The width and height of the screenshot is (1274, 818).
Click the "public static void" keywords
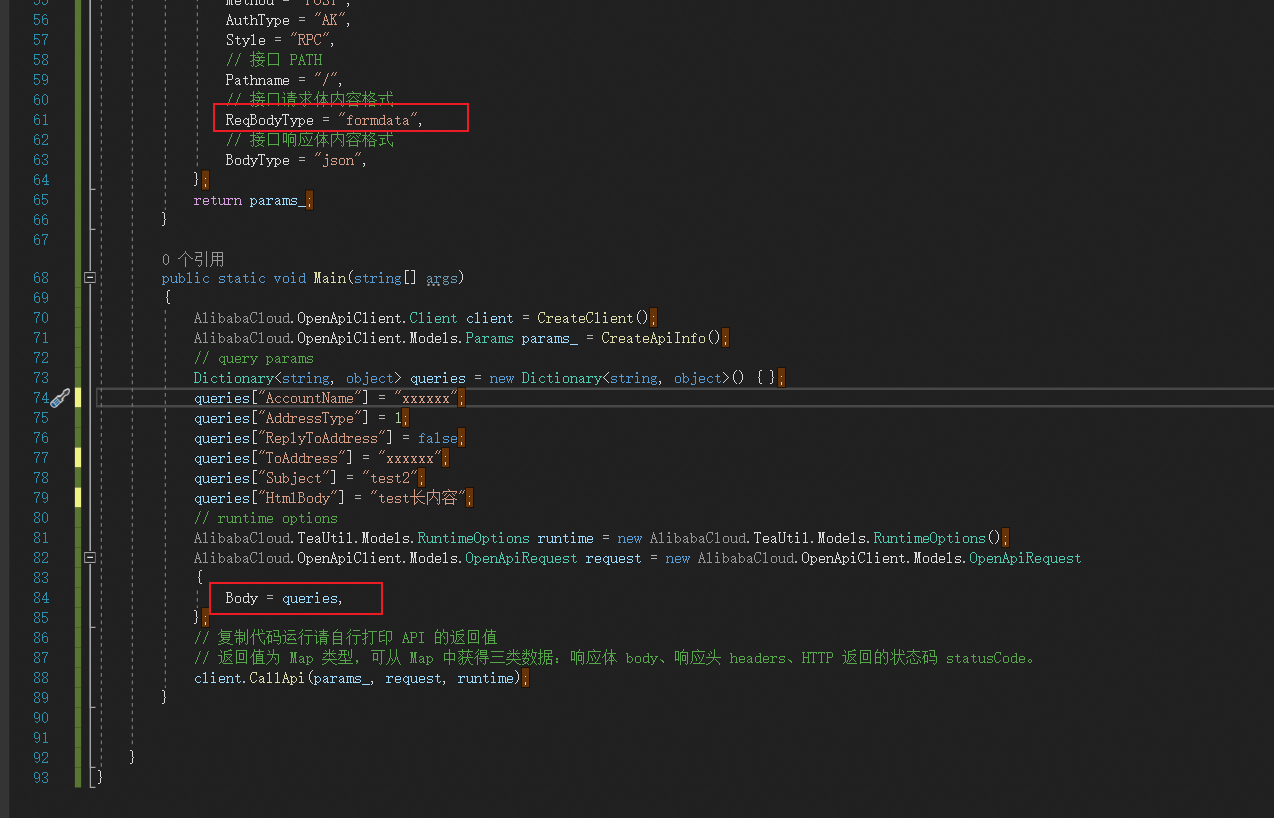point(233,278)
